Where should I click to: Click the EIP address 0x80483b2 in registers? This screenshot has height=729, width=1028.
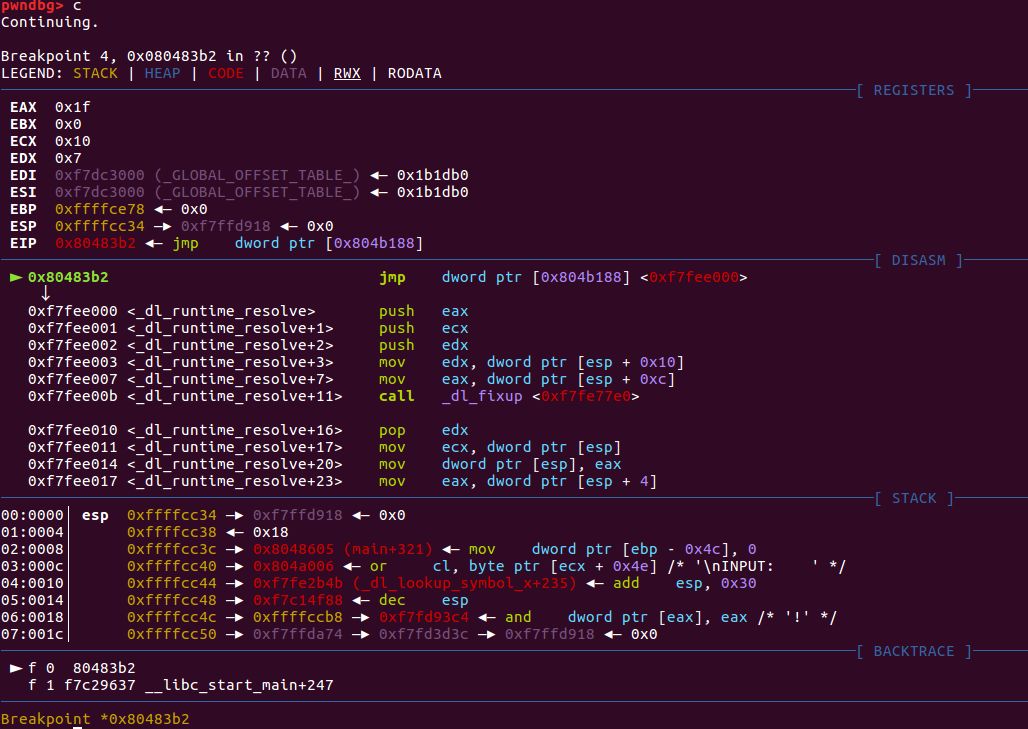pyautogui.click(x=95, y=243)
